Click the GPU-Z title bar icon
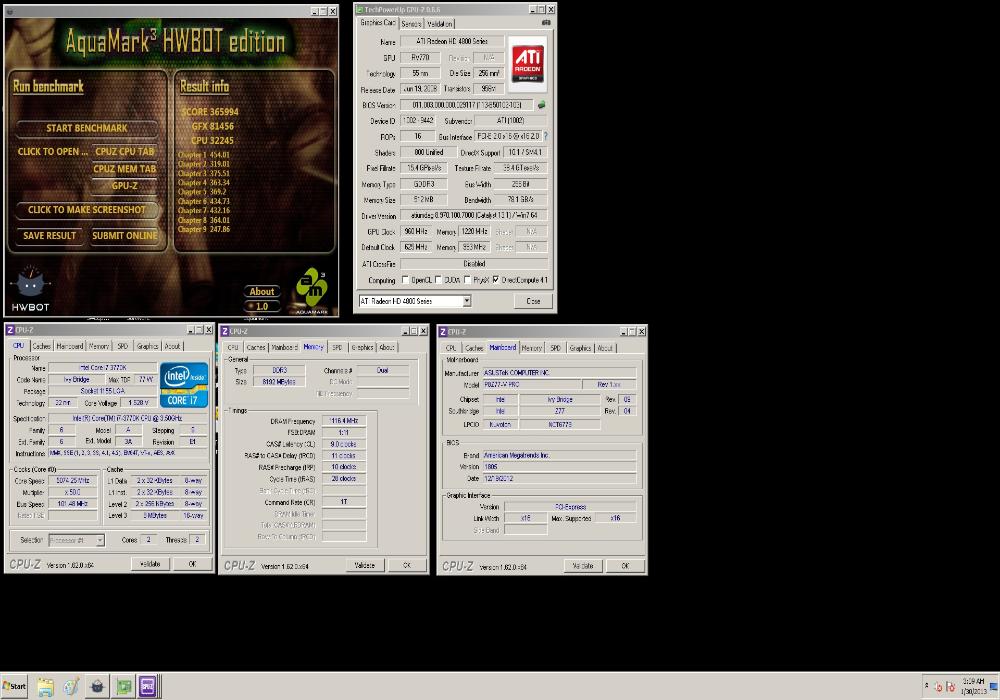 coord(359,9)
